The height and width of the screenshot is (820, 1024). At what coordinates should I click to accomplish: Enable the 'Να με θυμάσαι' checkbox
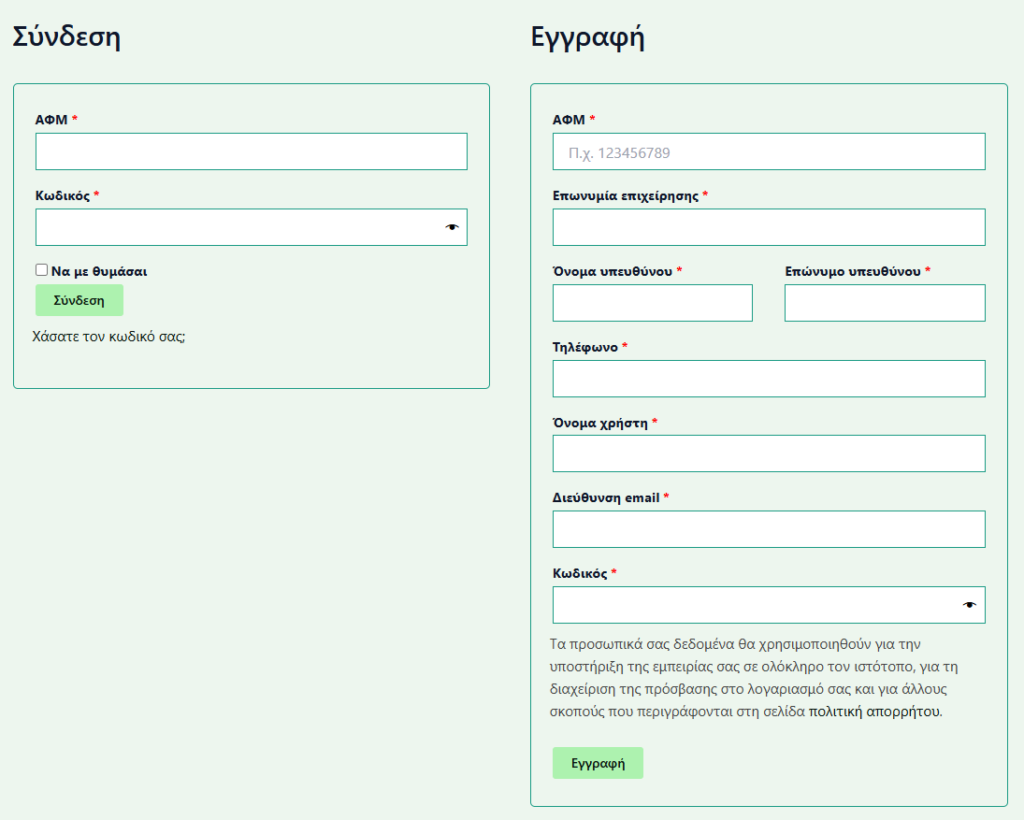(41, 270)
